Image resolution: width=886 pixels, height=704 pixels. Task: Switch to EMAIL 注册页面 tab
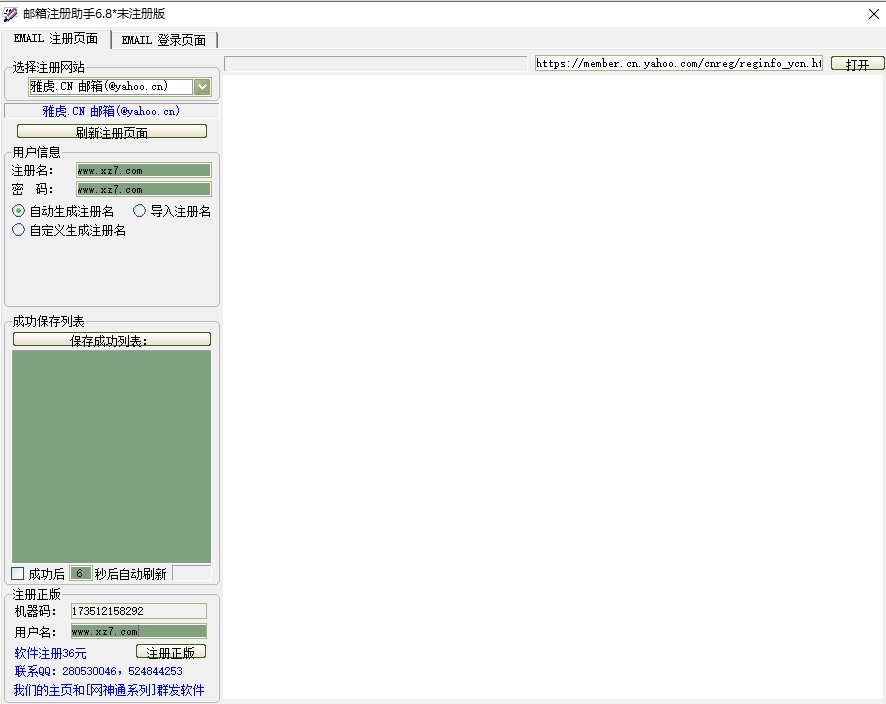click(56, 39)
